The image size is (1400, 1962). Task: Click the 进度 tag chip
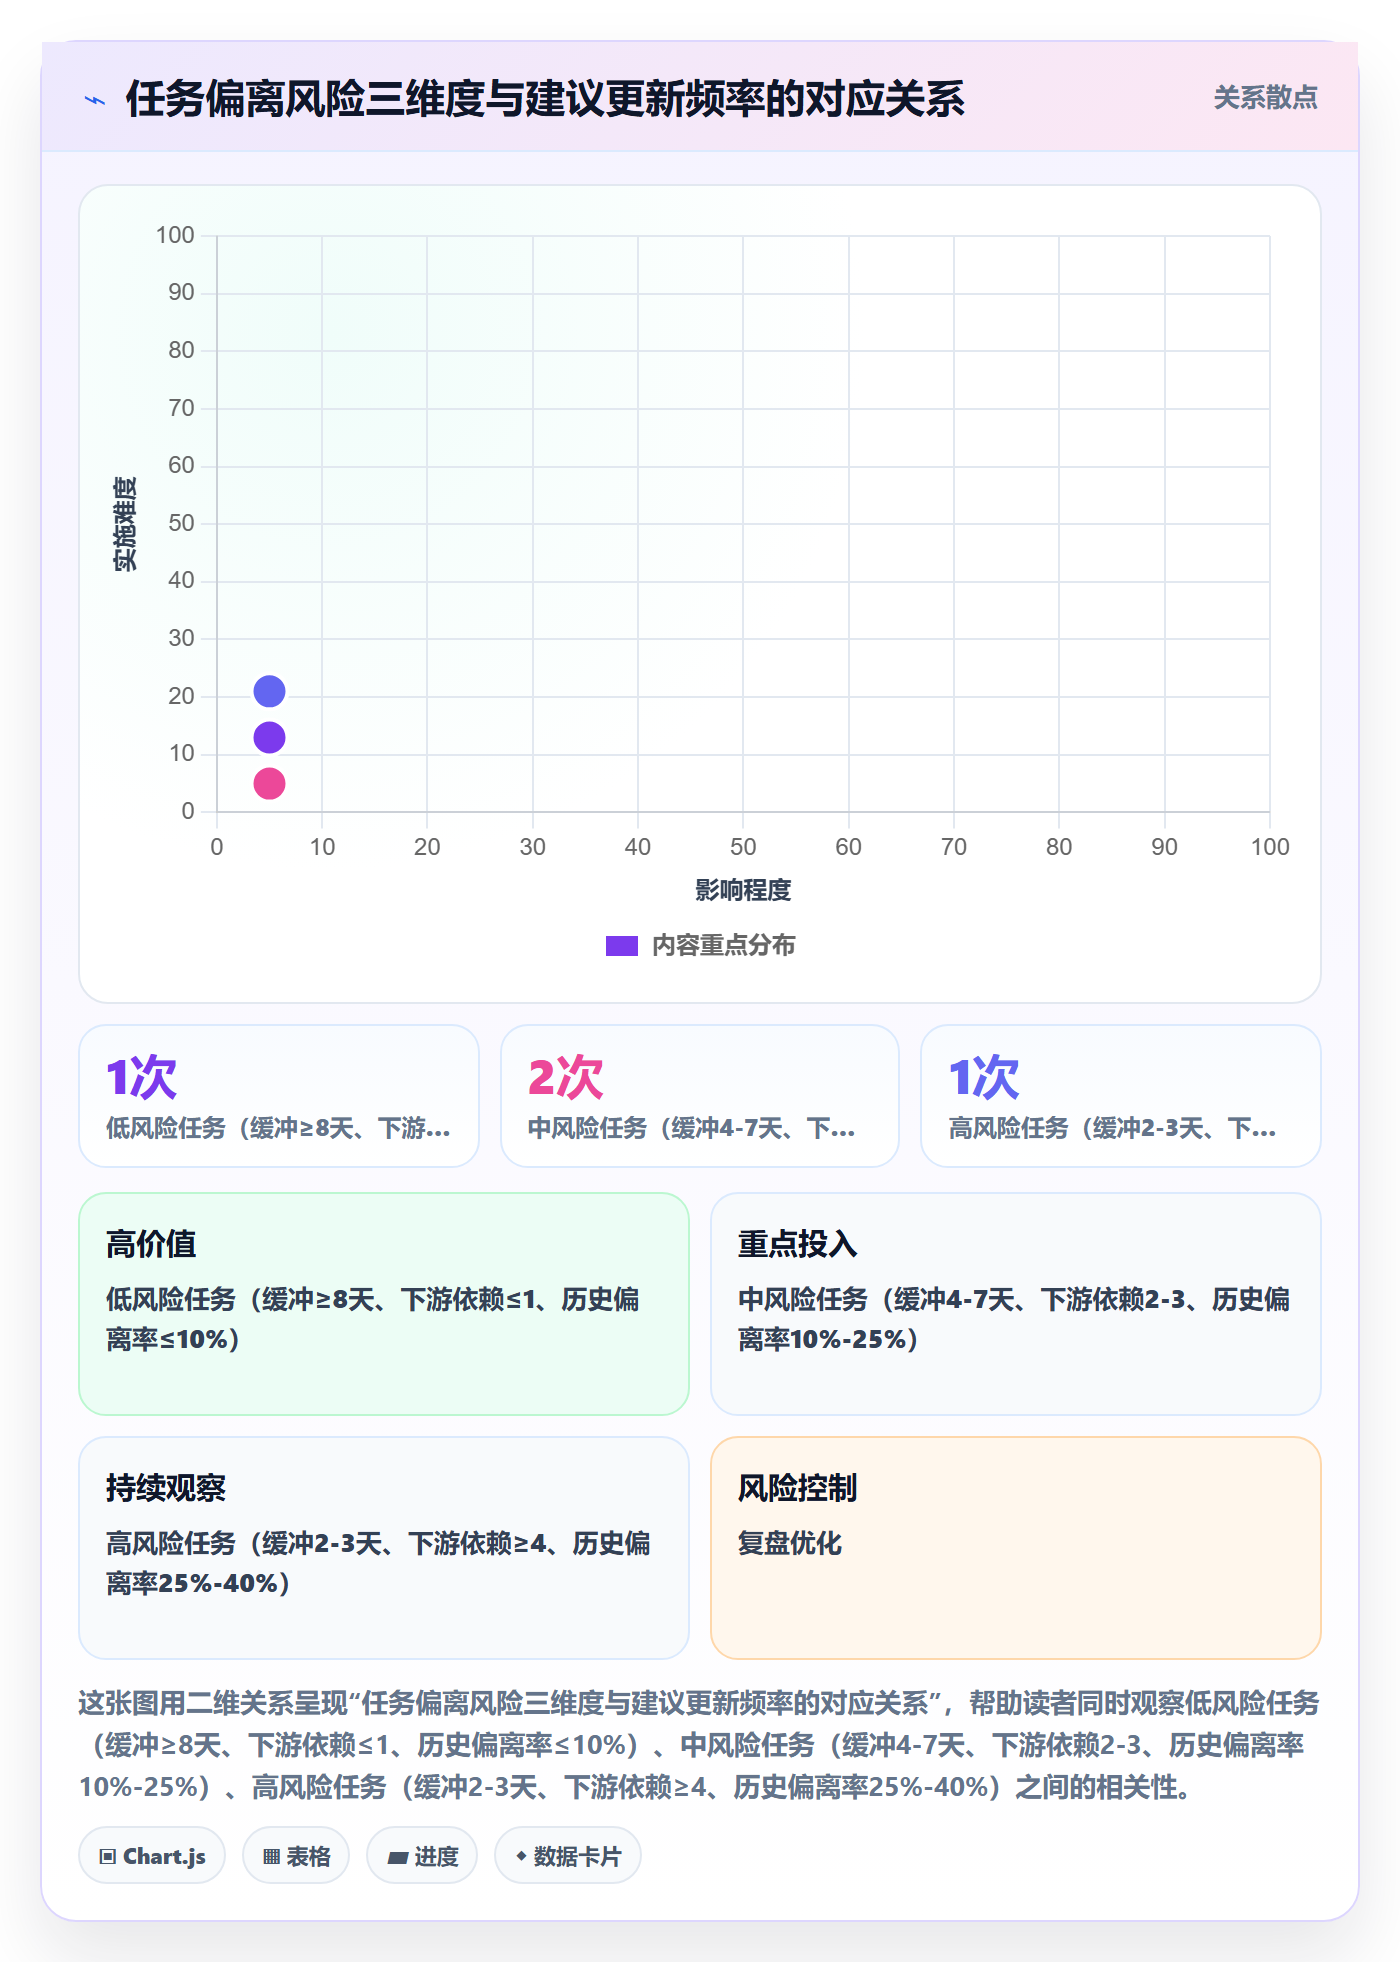point(422,1856)
